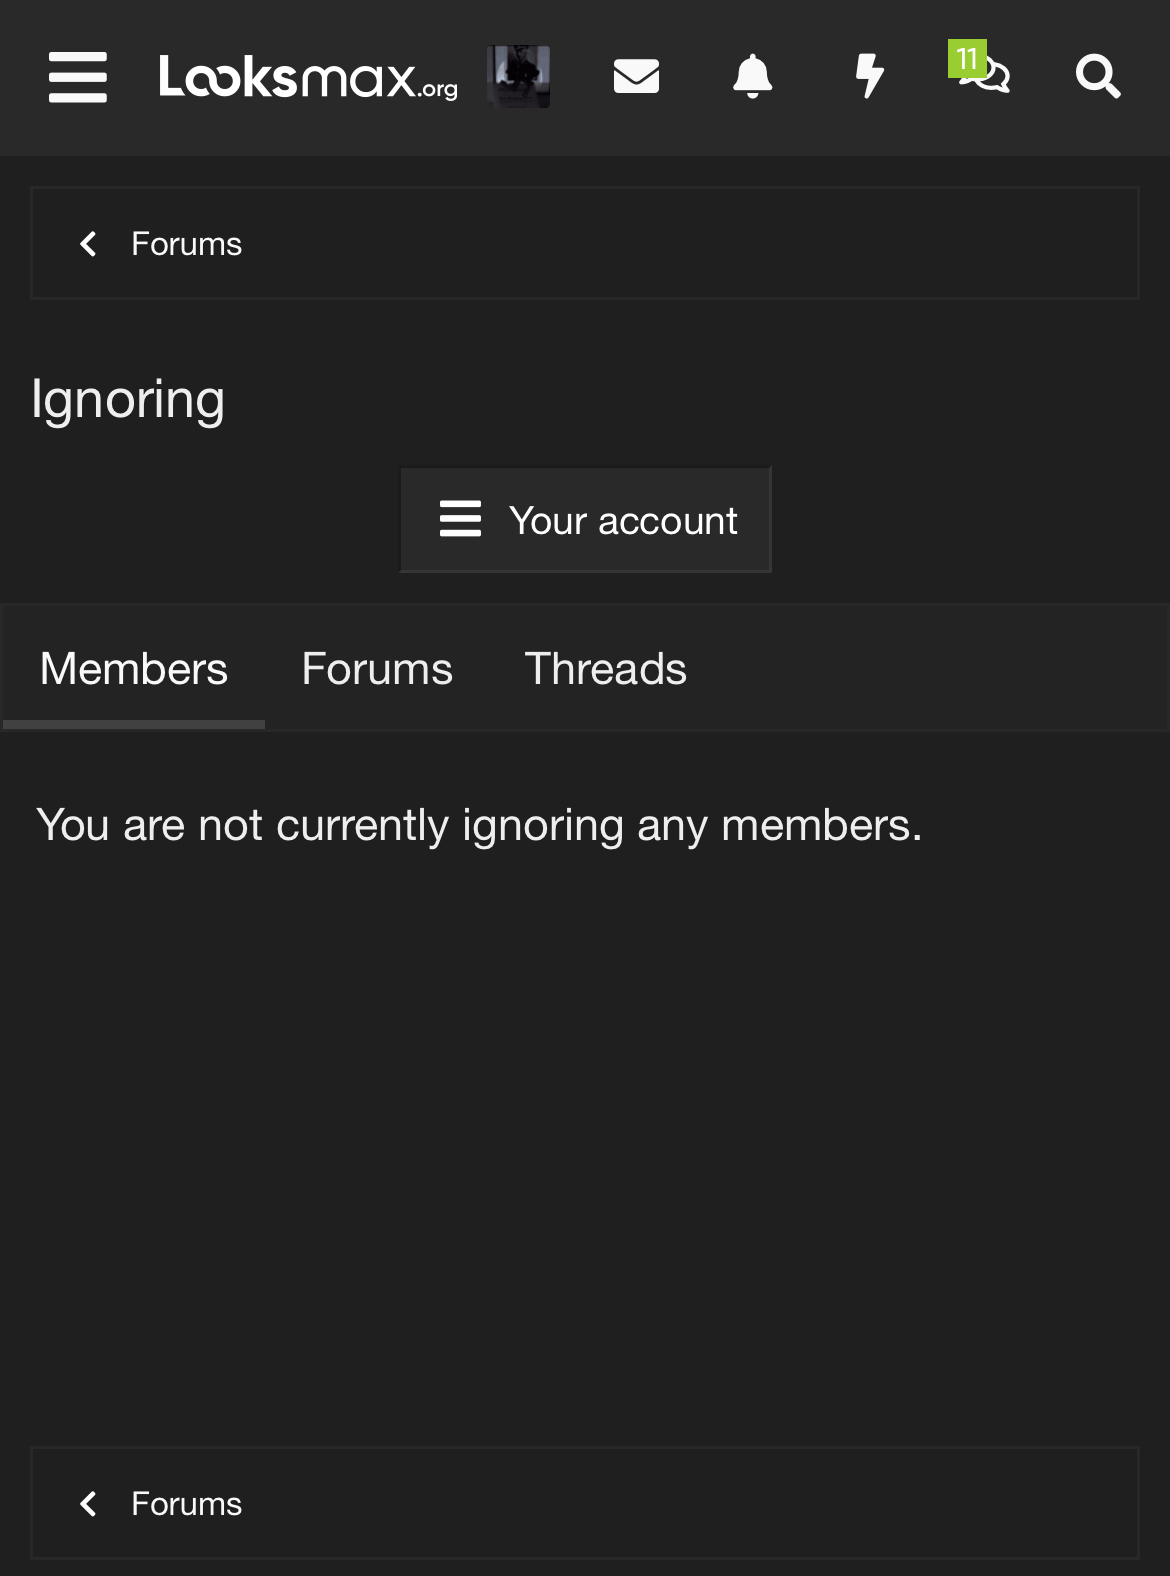
Task: Expand the Your account menu
Action: coord(622,521)
